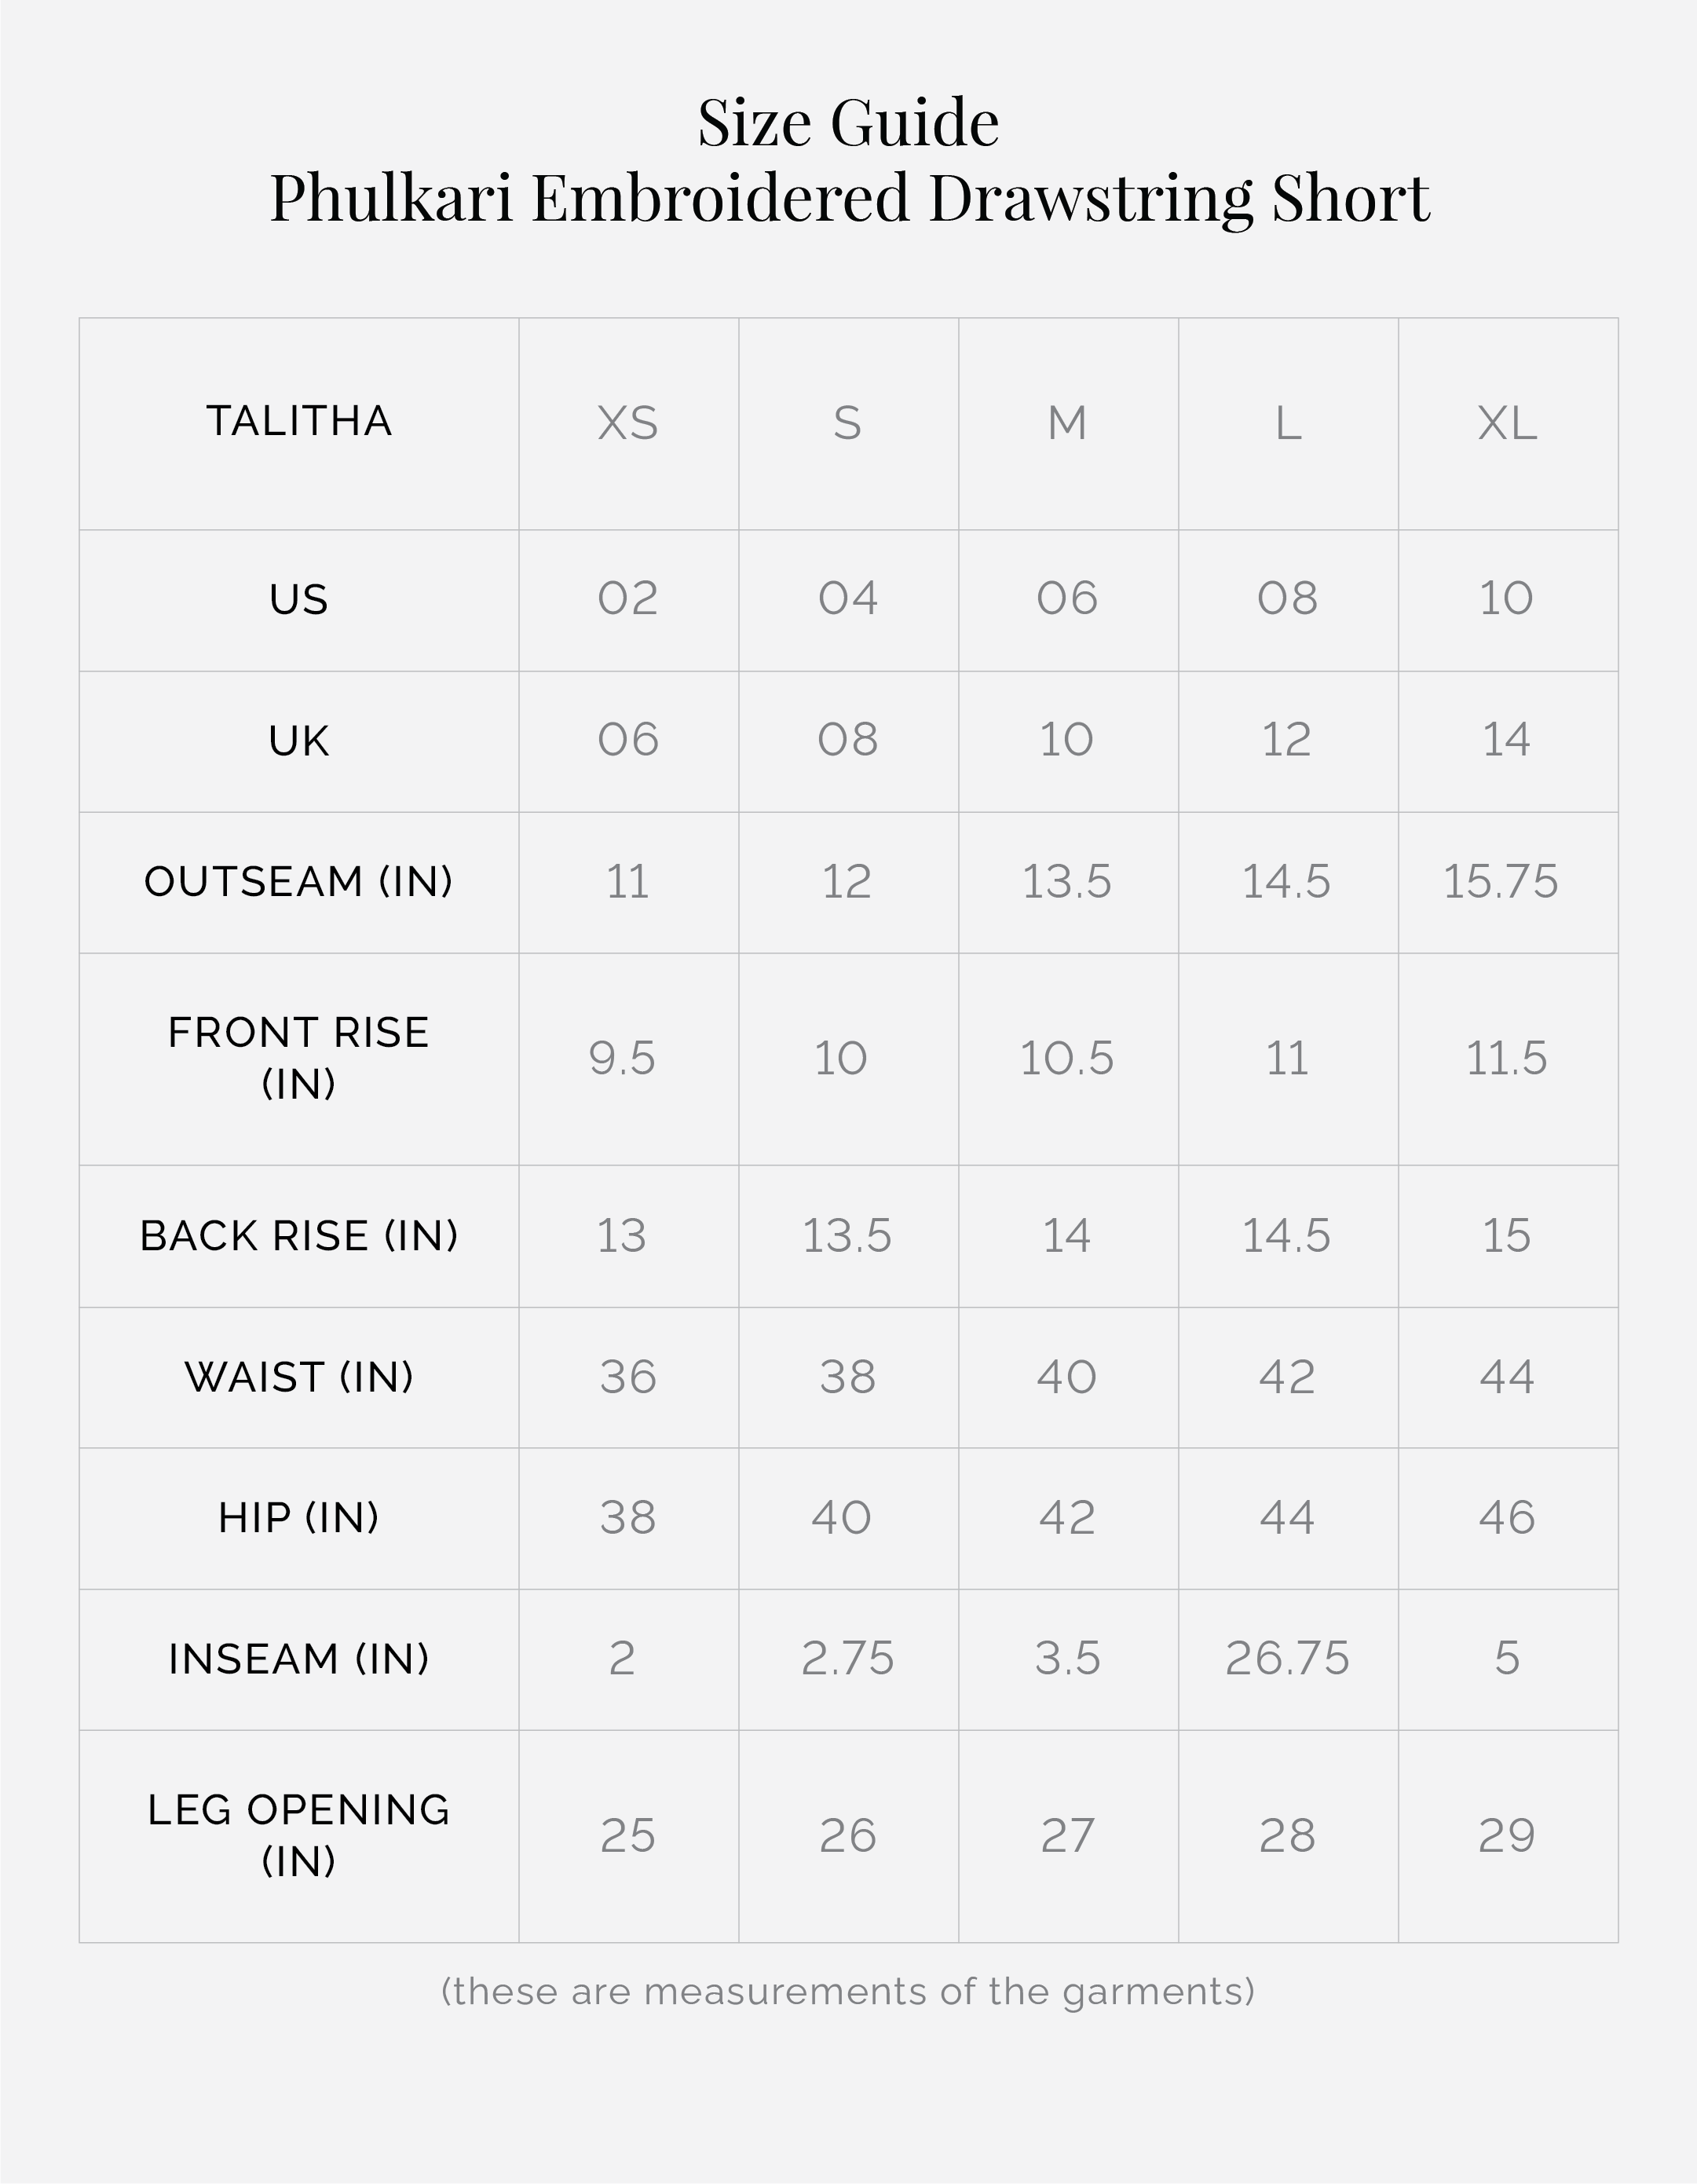The width and height of the screenshot is (1697, 2184).
Task: Click the XS size column header
Action: coord(628,424)
